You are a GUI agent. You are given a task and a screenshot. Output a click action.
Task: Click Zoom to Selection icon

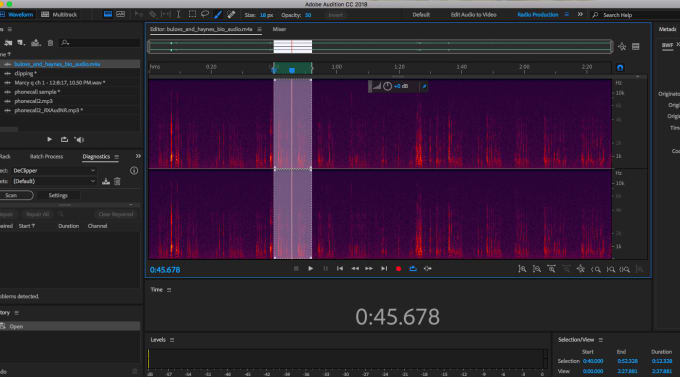click(x=625, y=269)
